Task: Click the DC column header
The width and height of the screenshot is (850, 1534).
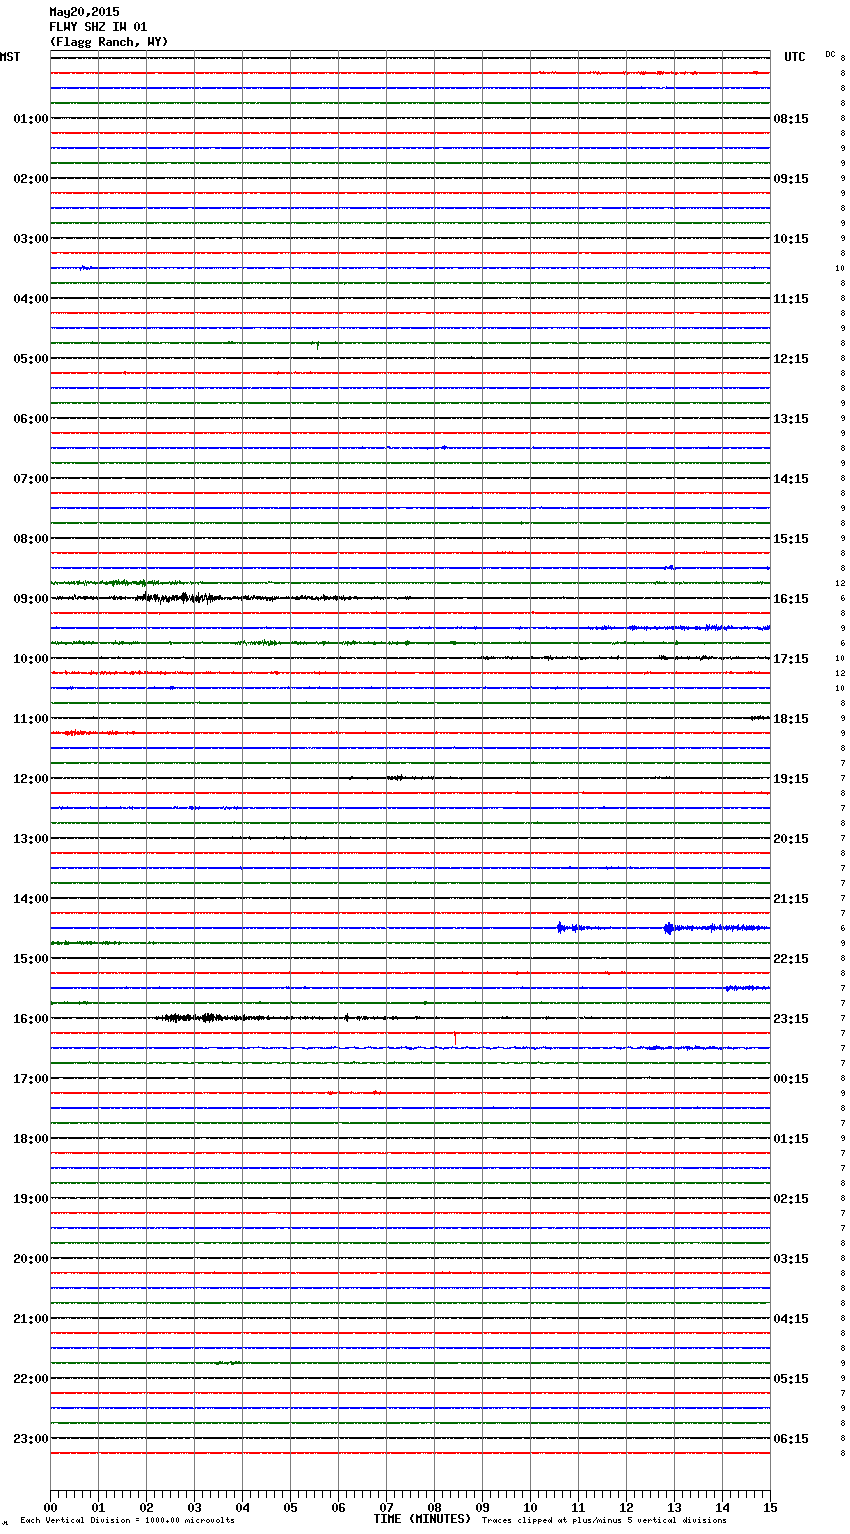Action: (830, 54)
